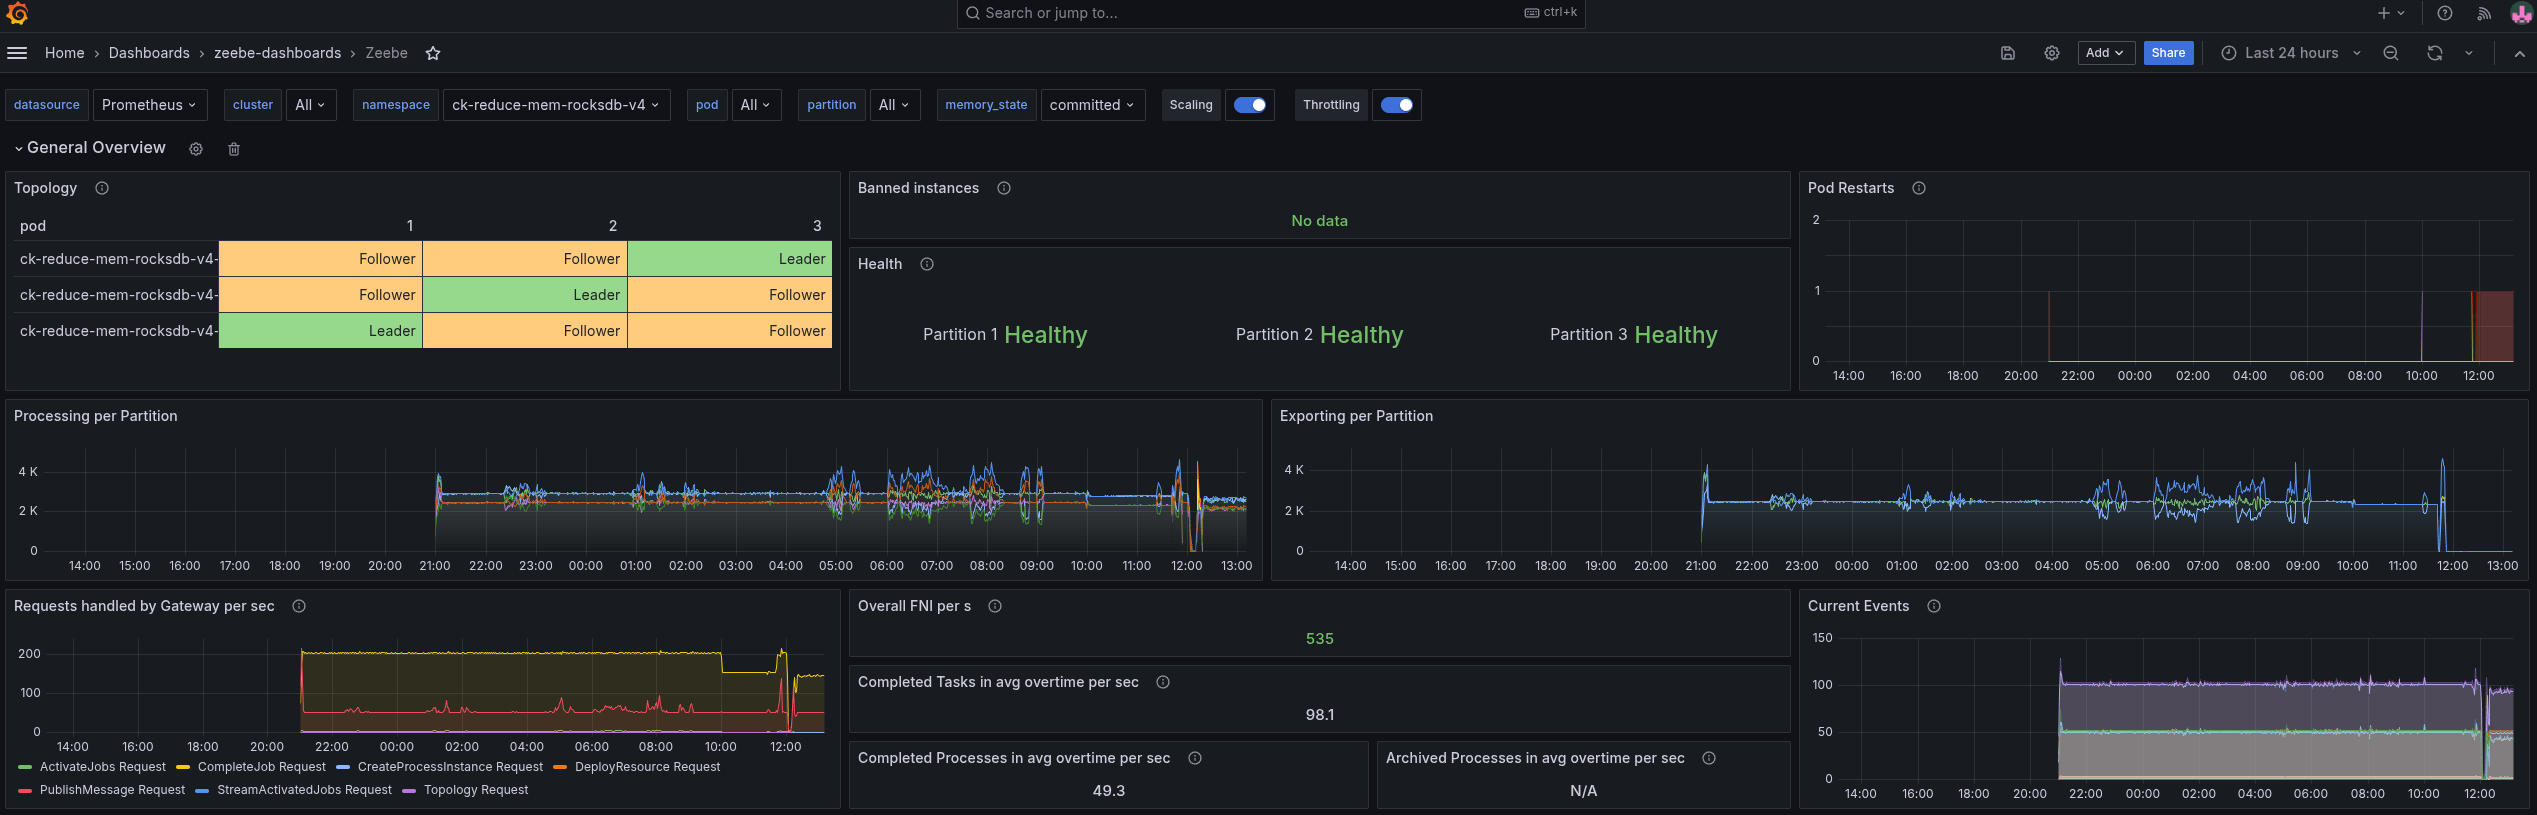The image size is (2537, 815).
Task: Click the Partition 3 Healthy stat
Action: (x=1633, y=335)
